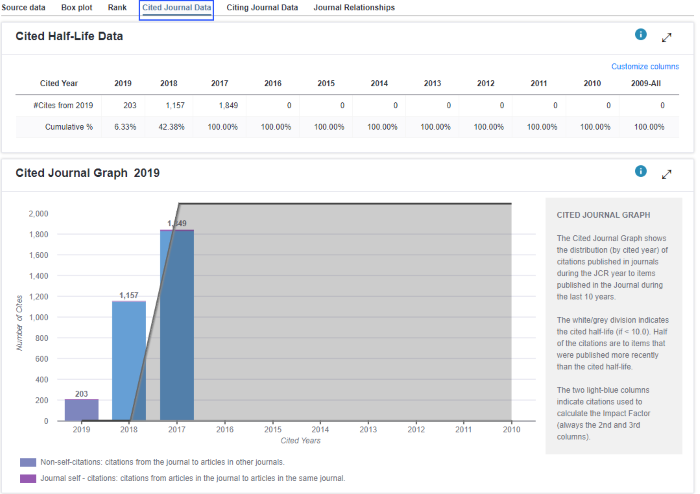Open info icon for Cited Half-Life Data

tap(641, 34)
